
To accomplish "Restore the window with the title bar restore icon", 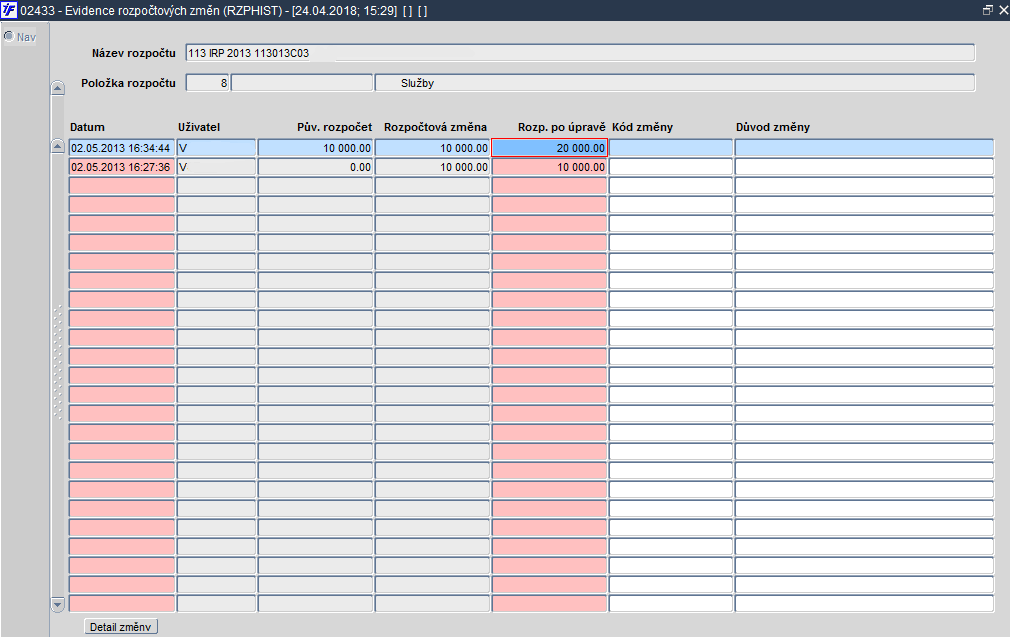I will pyautogui.click(x=987, y=10).
